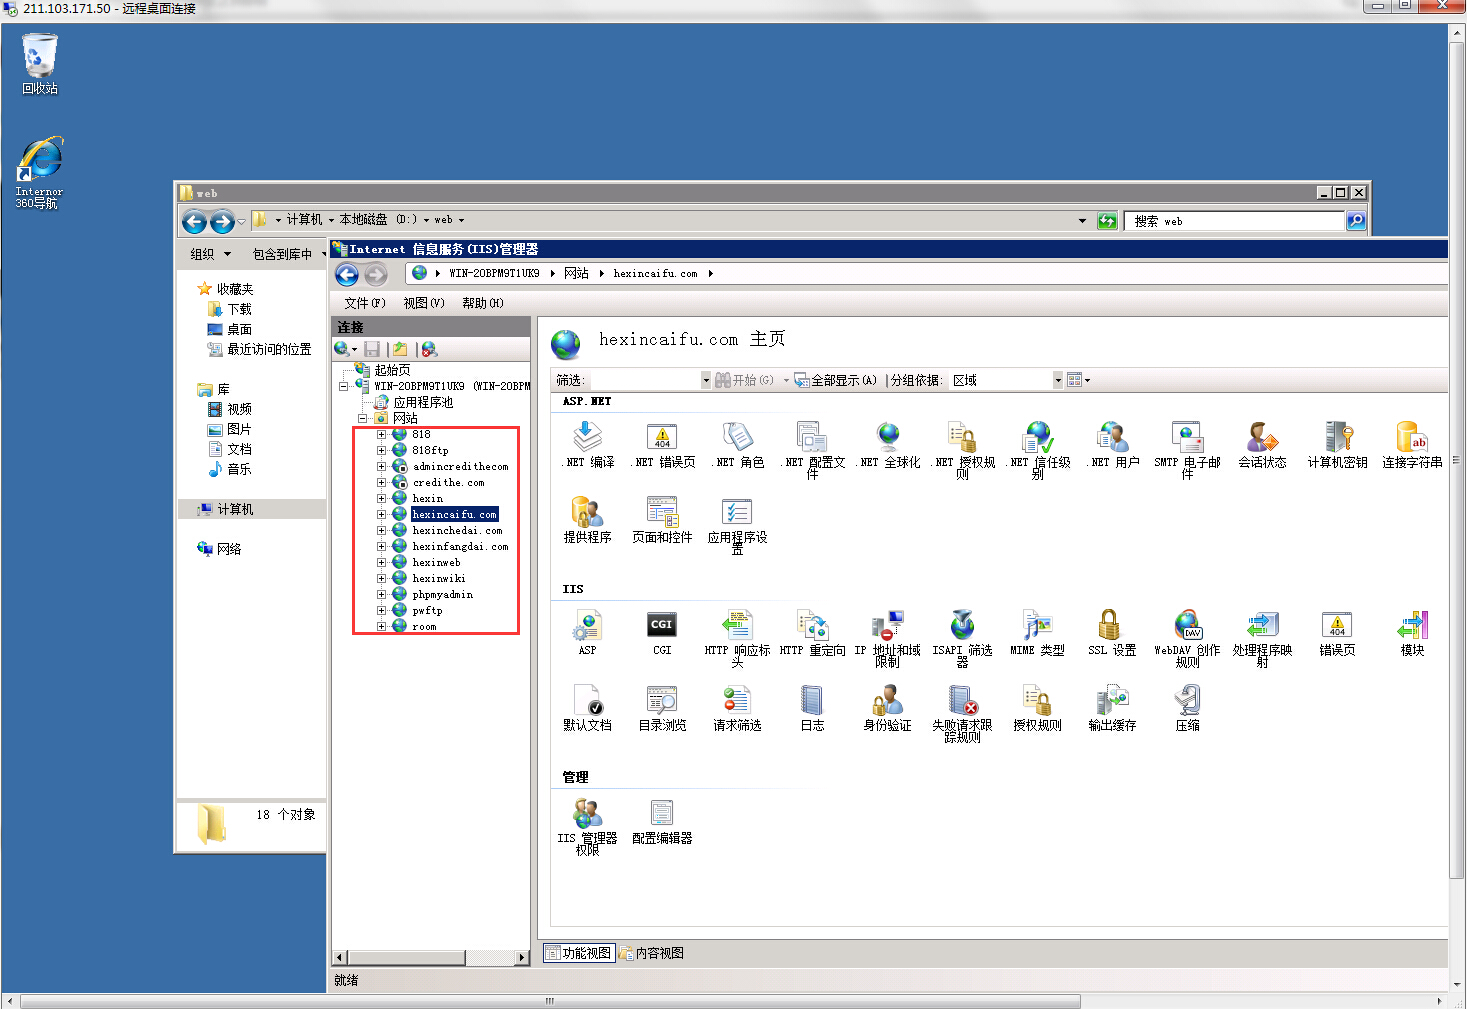Open 组织 dropdown in web window
Image resolution: width=1467 pixels, height=1009 pixels.
click(210, 254)
